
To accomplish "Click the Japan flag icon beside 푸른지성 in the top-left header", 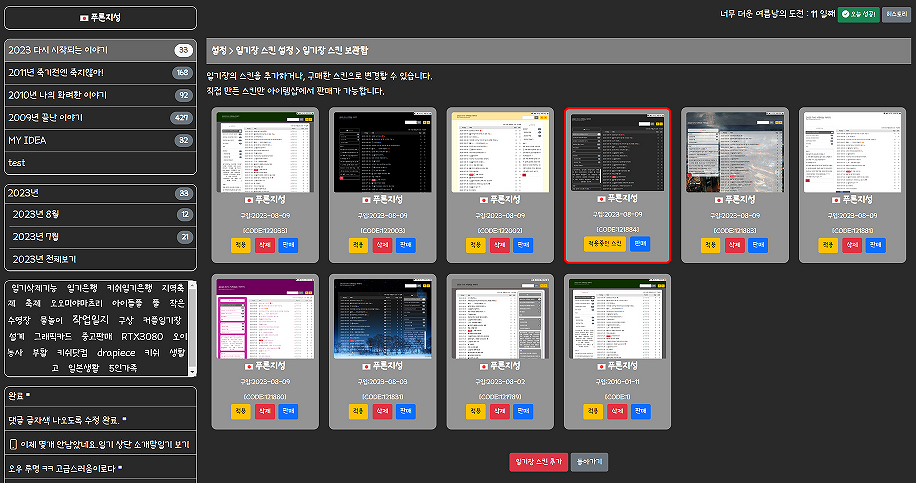I will pyautogui.click(x=84, y=18).
